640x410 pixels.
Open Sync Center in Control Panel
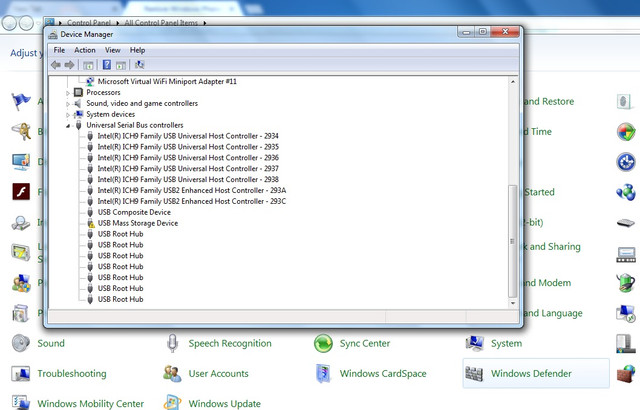point(364,344)
